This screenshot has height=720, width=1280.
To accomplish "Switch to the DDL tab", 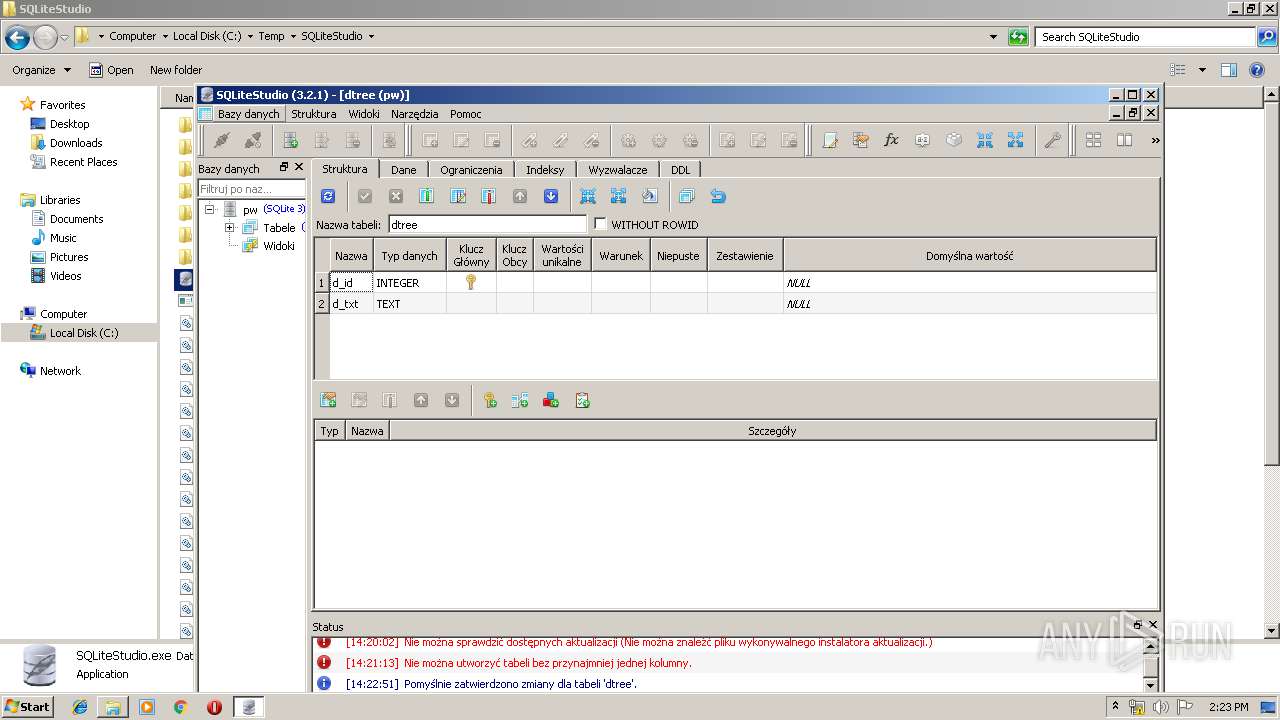I will click(680, 170).
